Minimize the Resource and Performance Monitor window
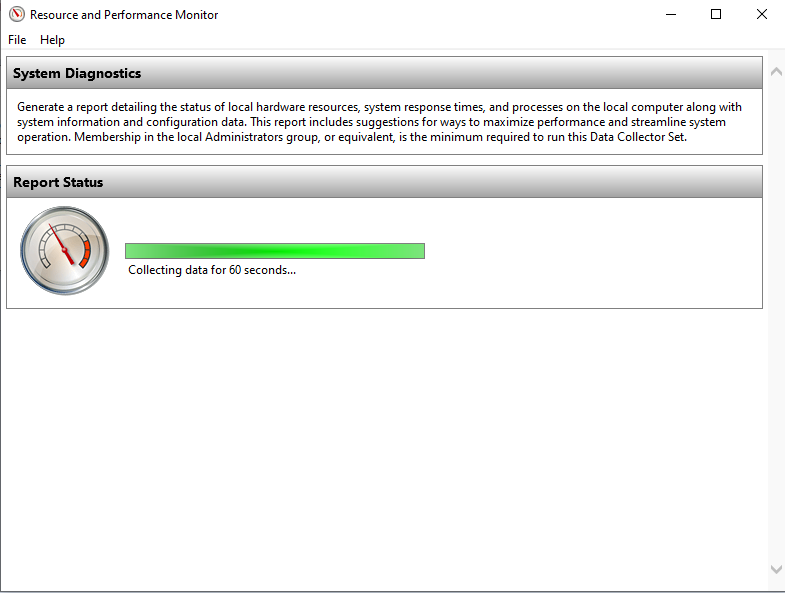The height and width of the screenshot is (593, 785). (x=671, y=15)
